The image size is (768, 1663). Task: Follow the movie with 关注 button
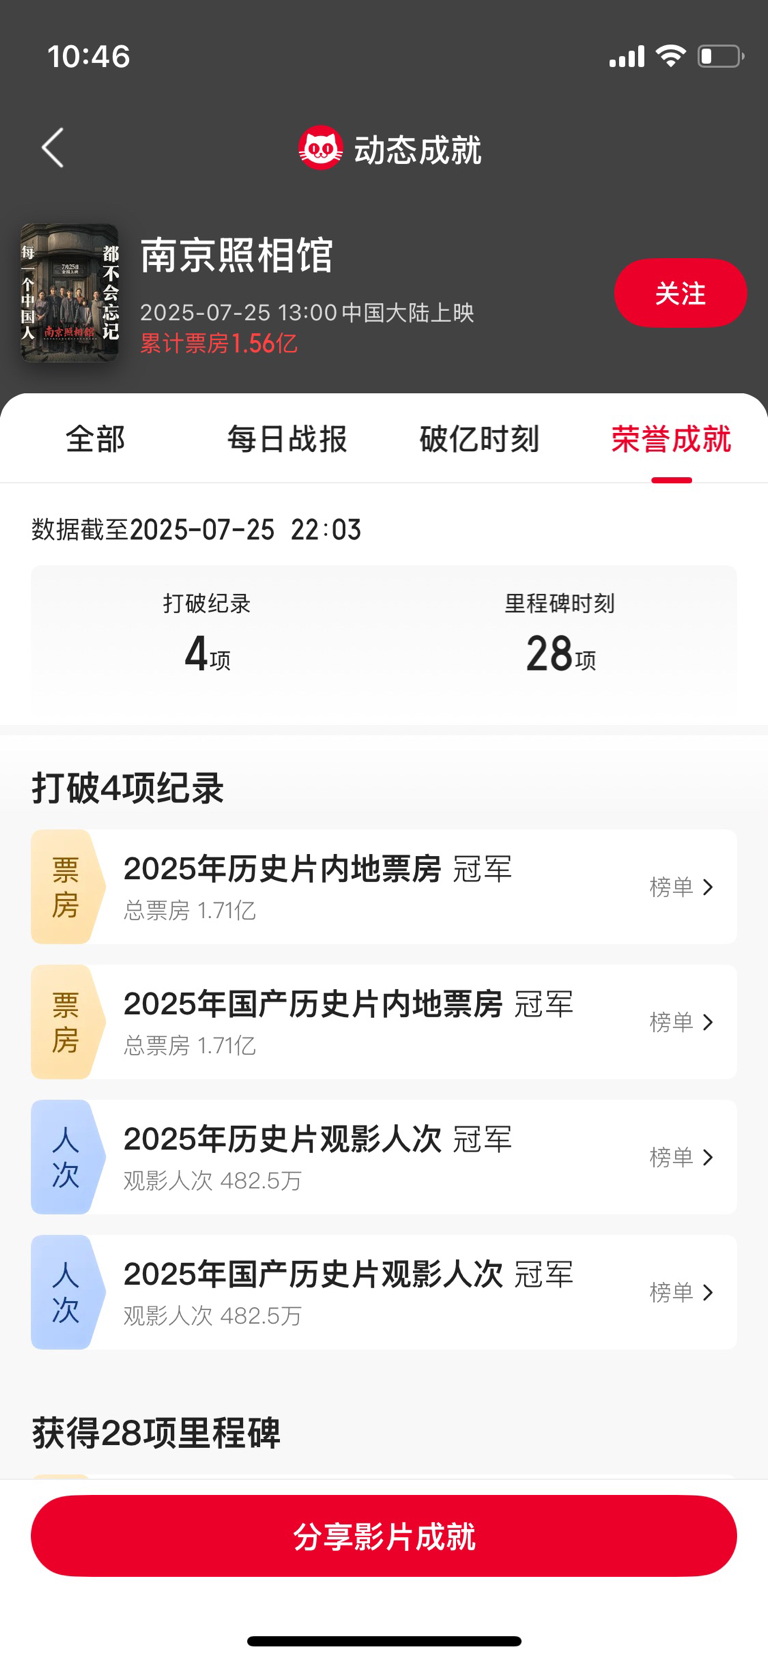680,293
